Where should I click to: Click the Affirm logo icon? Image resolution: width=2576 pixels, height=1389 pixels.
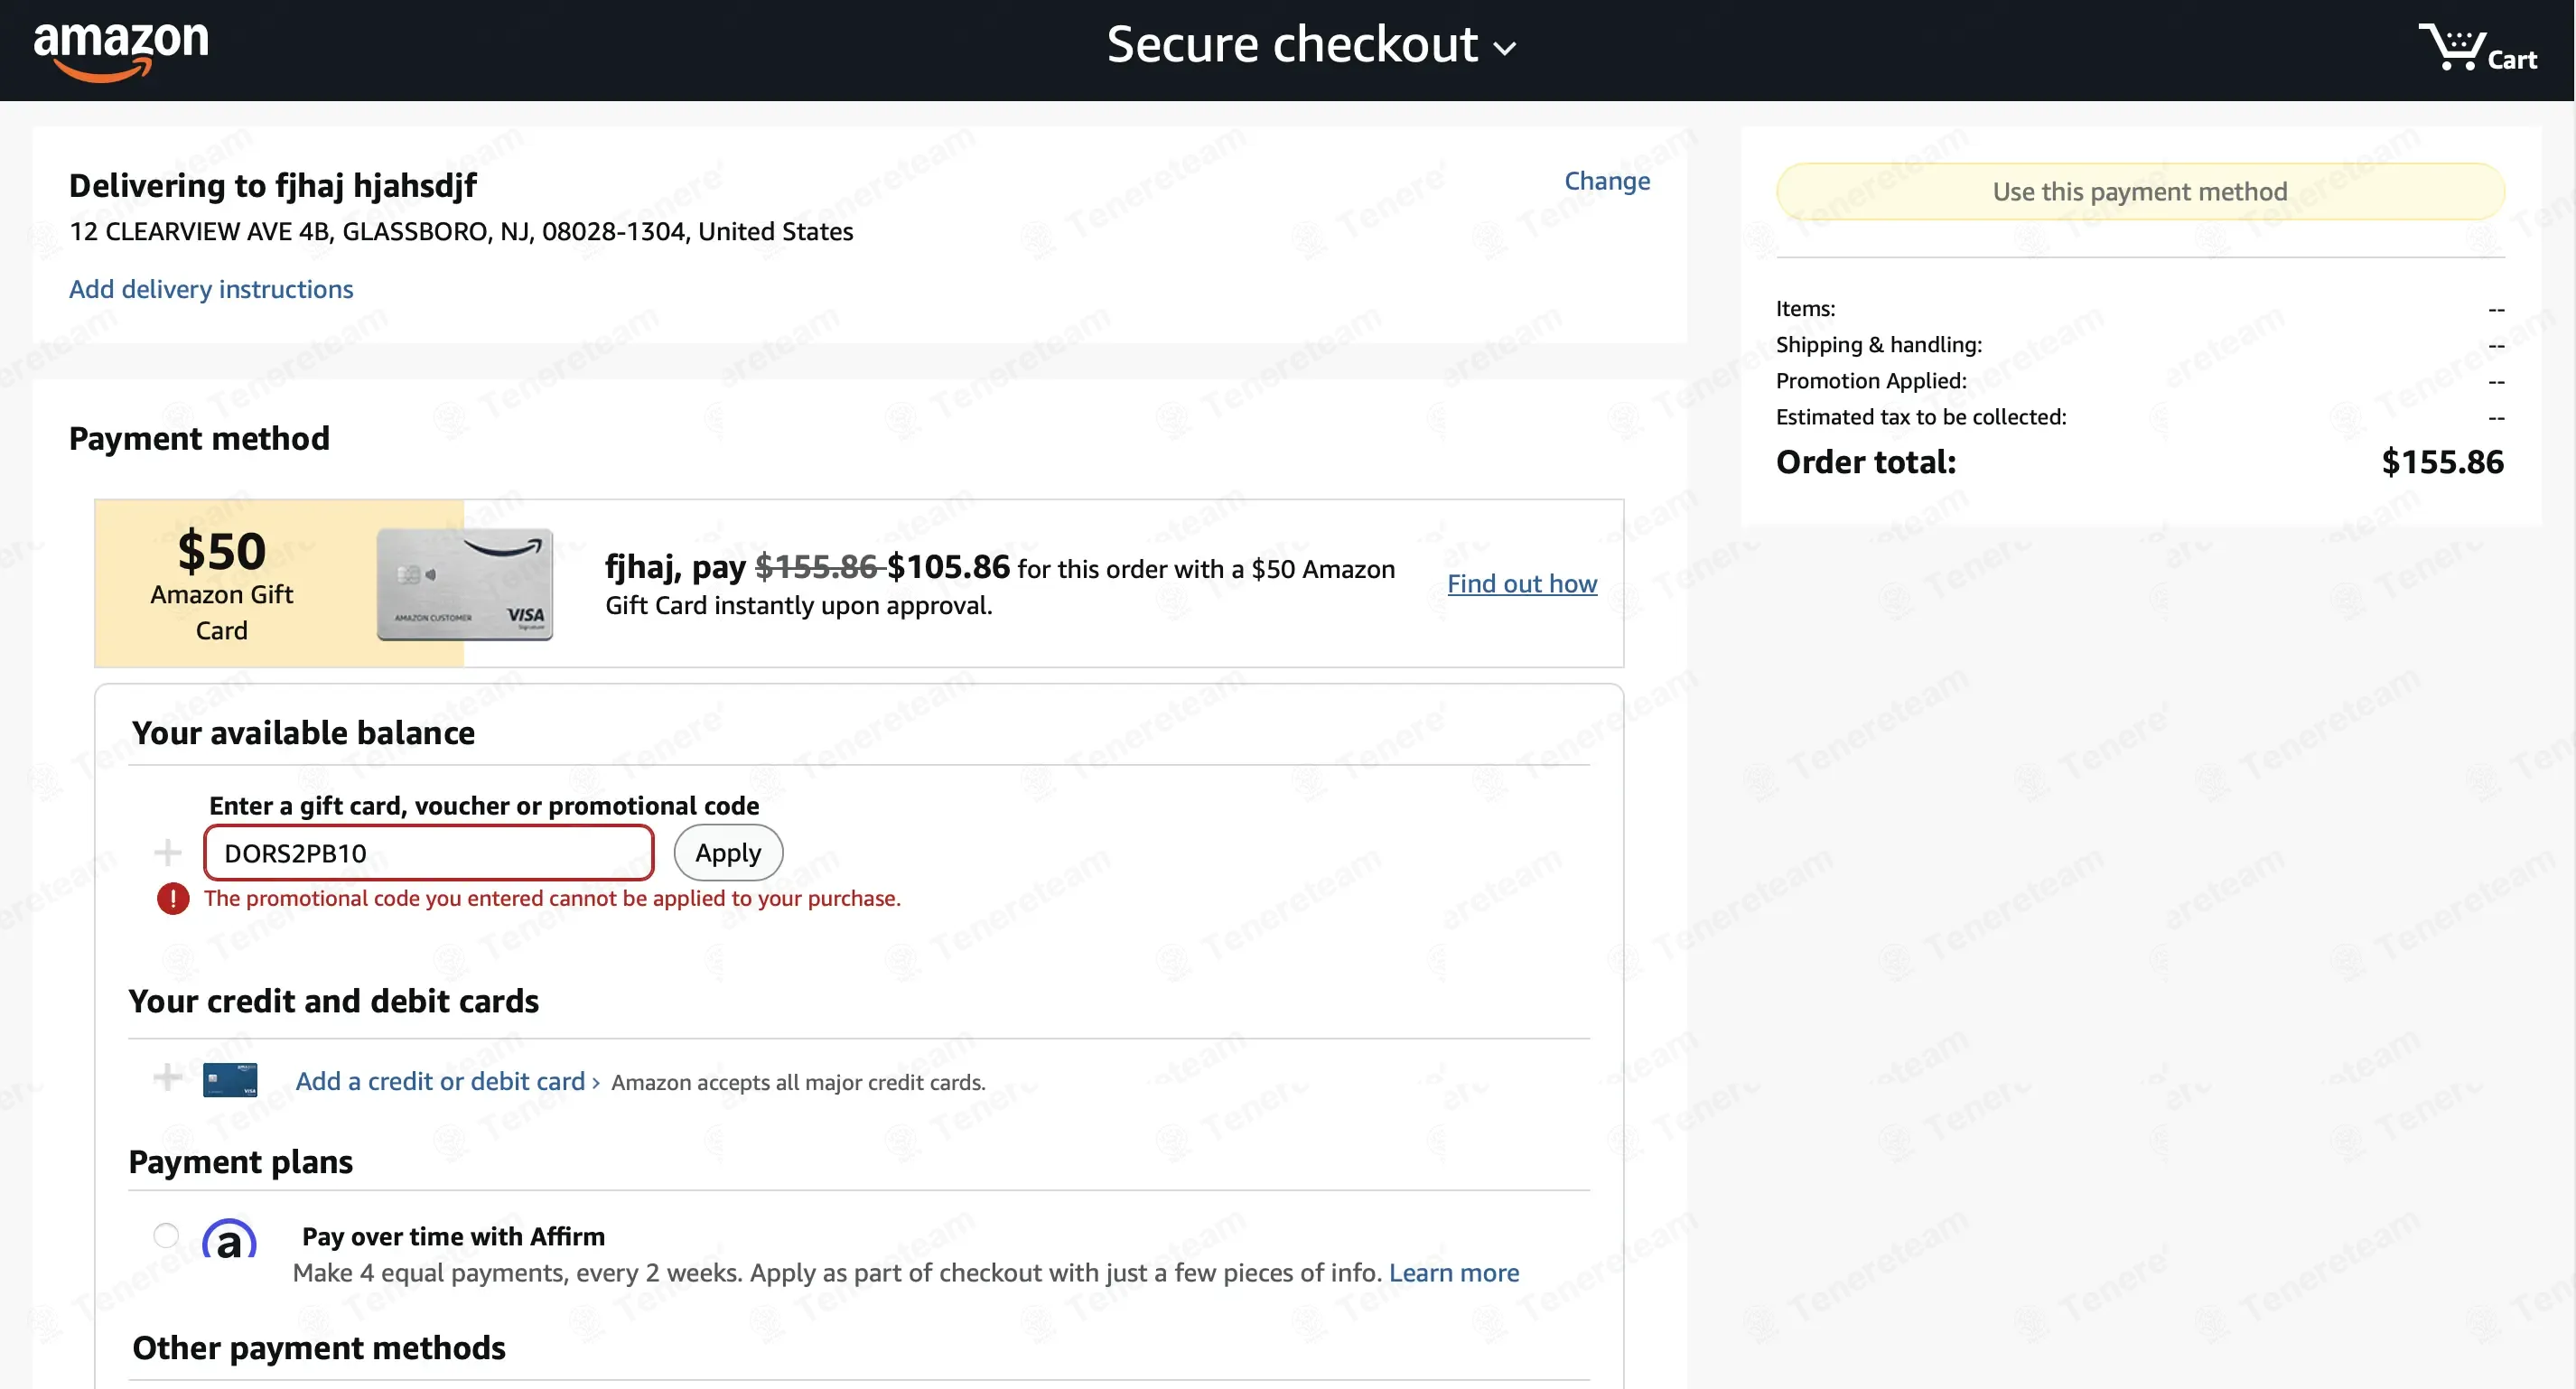pyautogui.click(x=229, y=1238)
